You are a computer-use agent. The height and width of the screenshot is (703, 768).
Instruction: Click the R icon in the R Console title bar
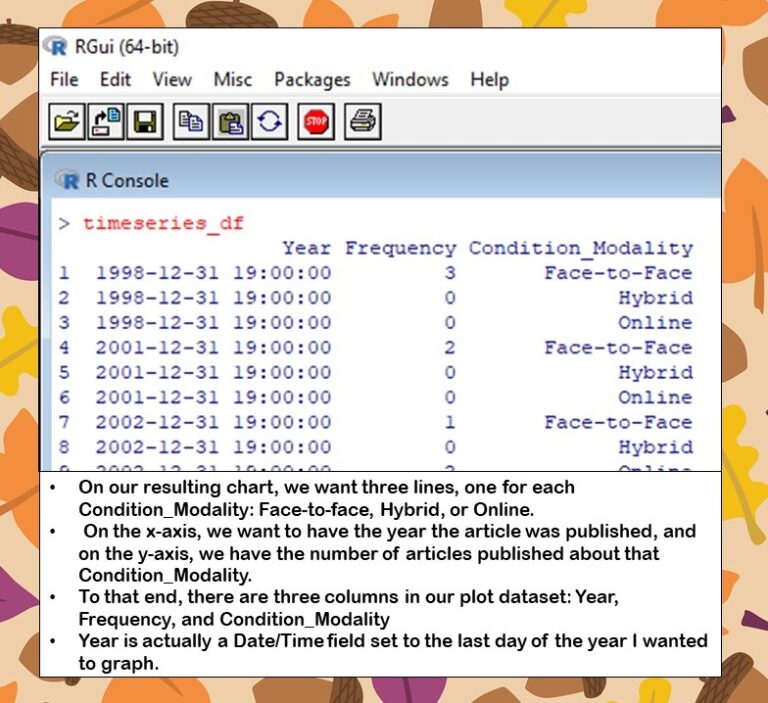coord(70,181)
